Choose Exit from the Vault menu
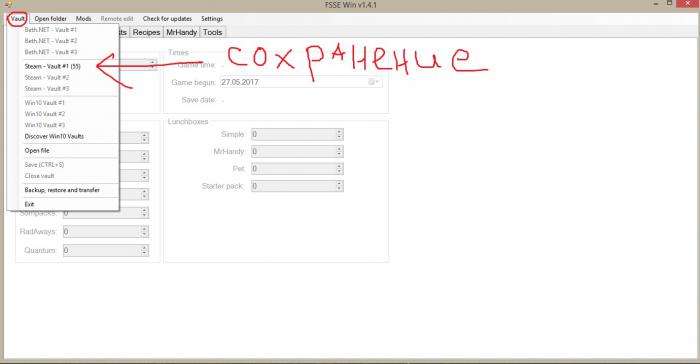This screenshot has height=364, width=700. tap(29, 204)
